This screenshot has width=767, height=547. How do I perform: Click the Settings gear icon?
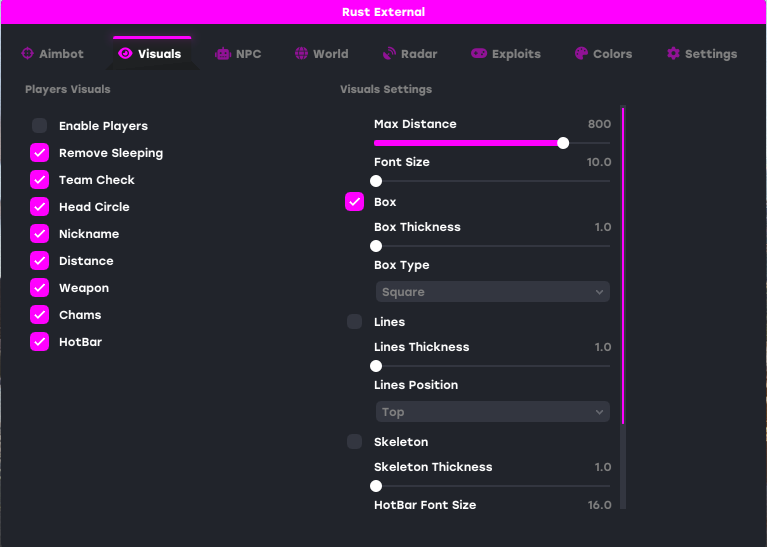(x=673, y=53)
